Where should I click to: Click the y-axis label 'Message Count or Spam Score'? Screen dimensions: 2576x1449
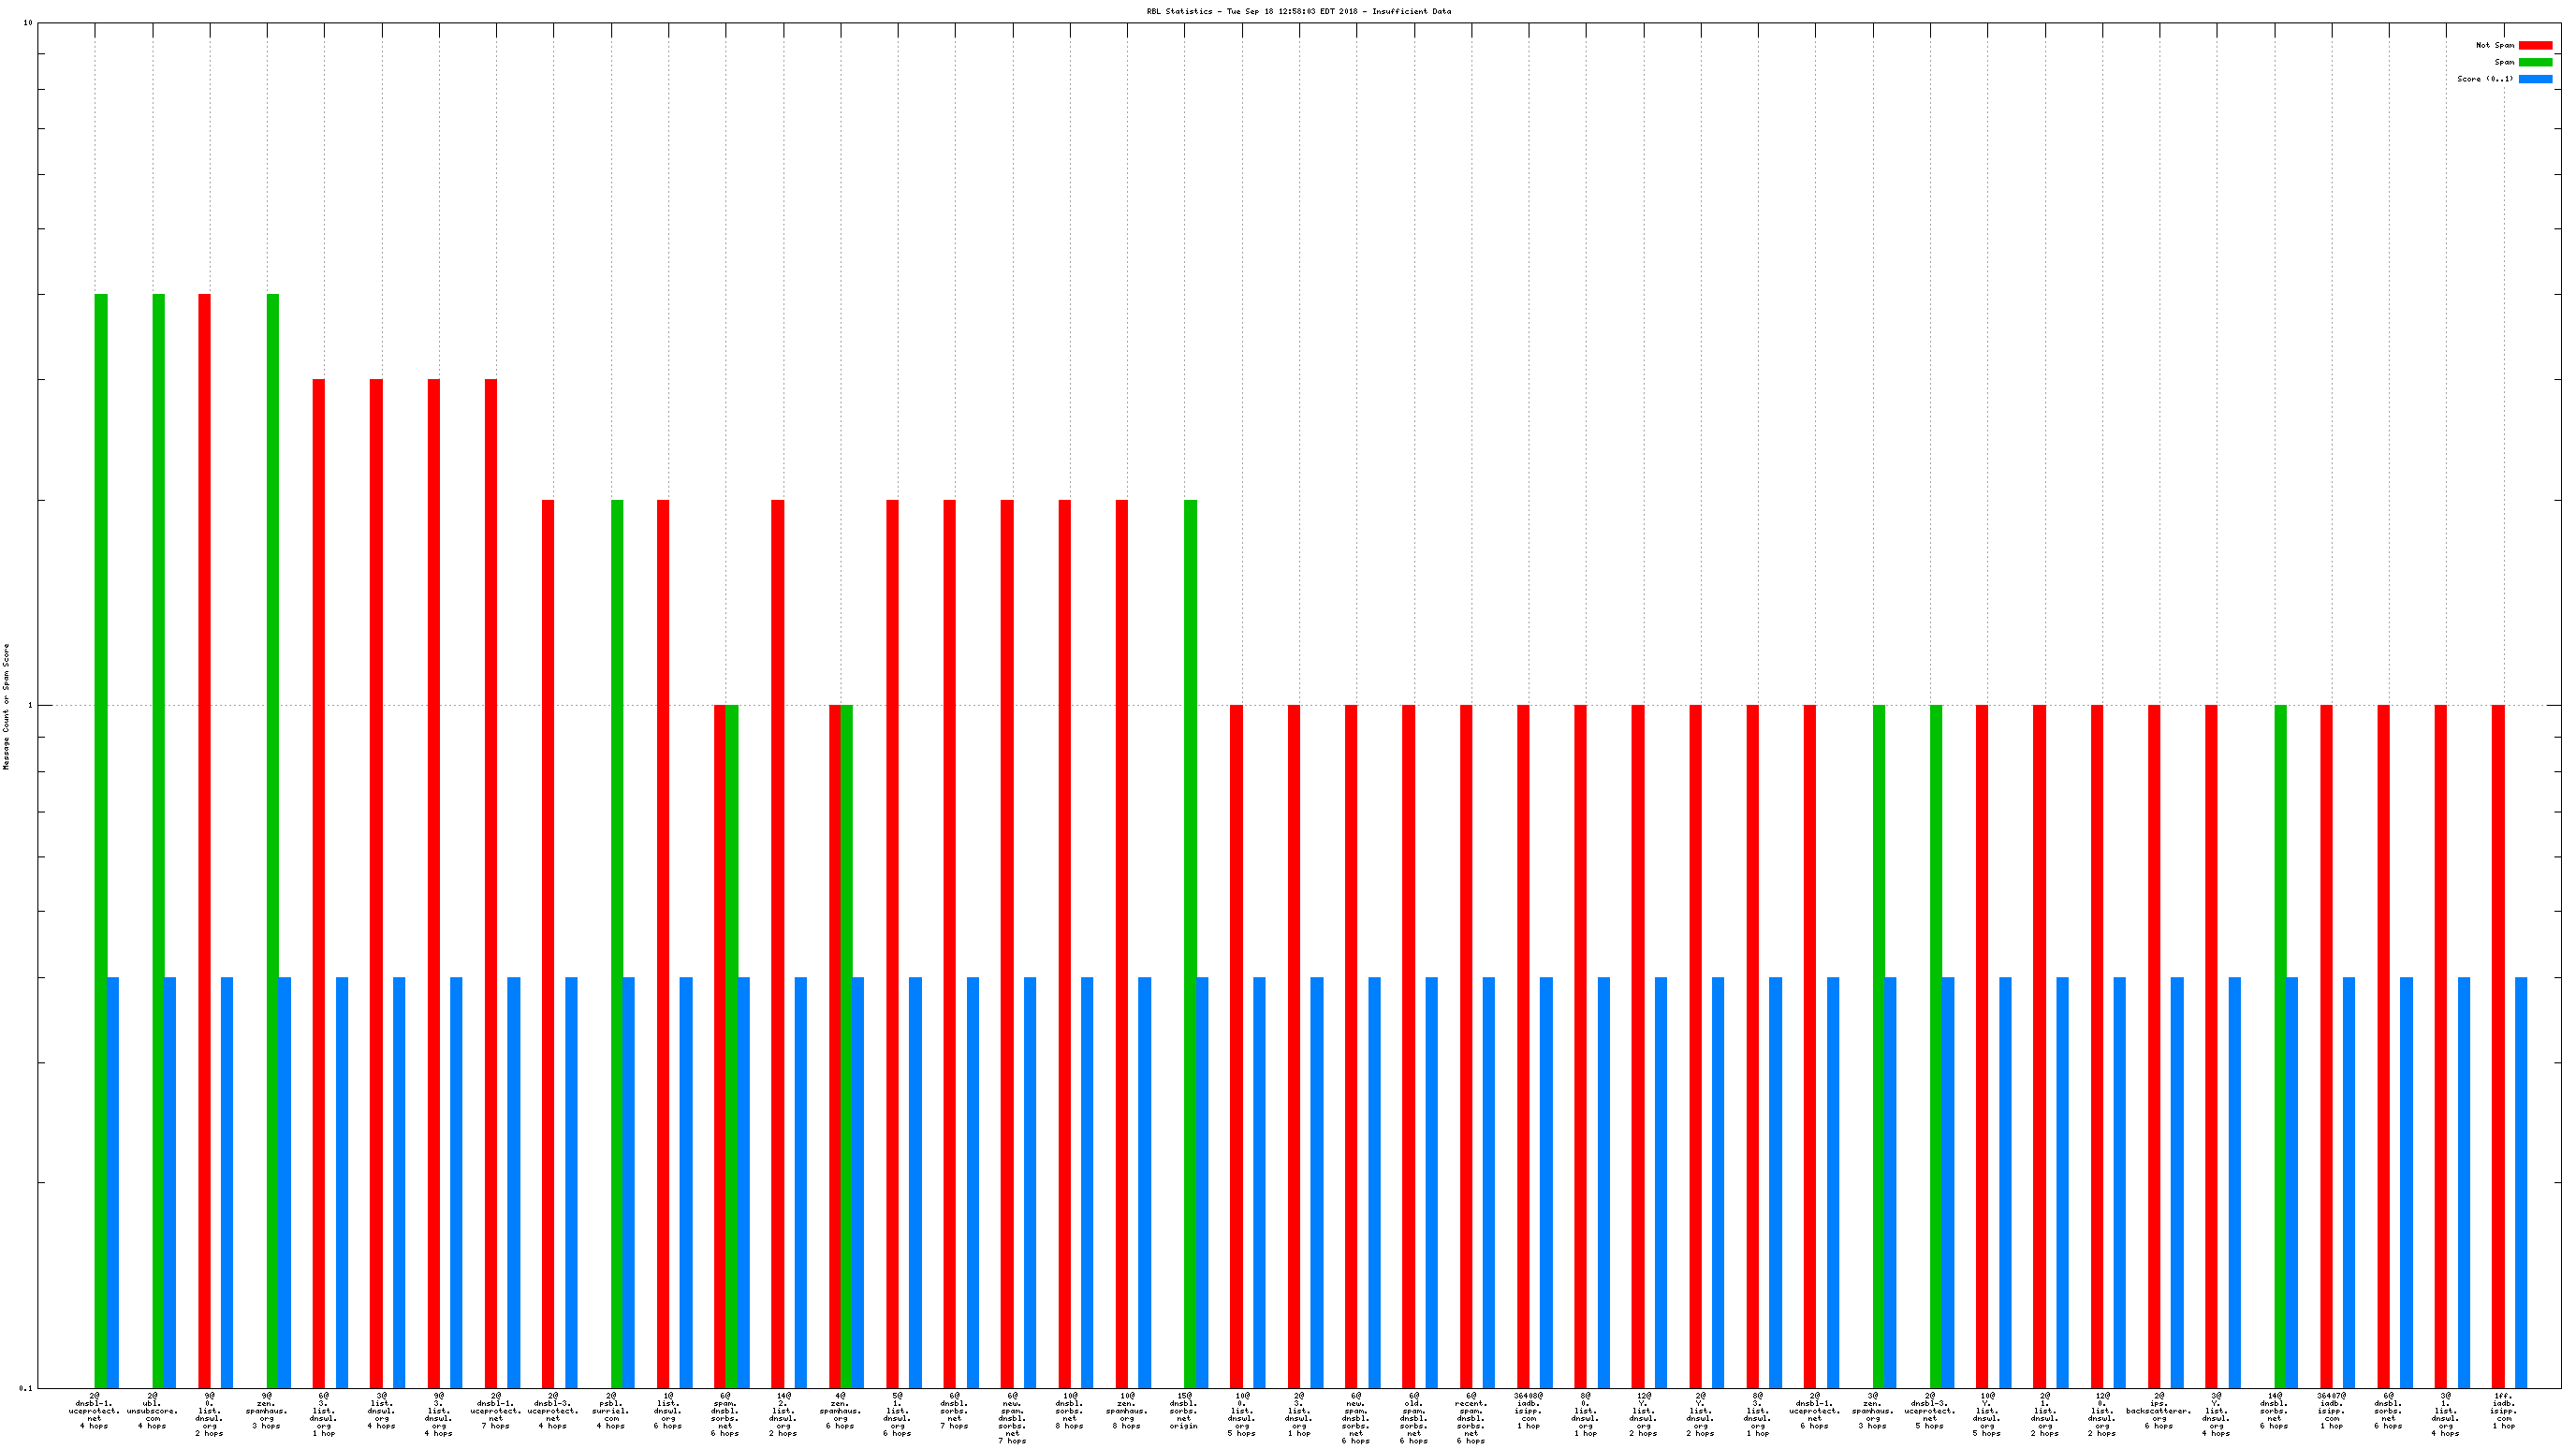pos(6,706)
